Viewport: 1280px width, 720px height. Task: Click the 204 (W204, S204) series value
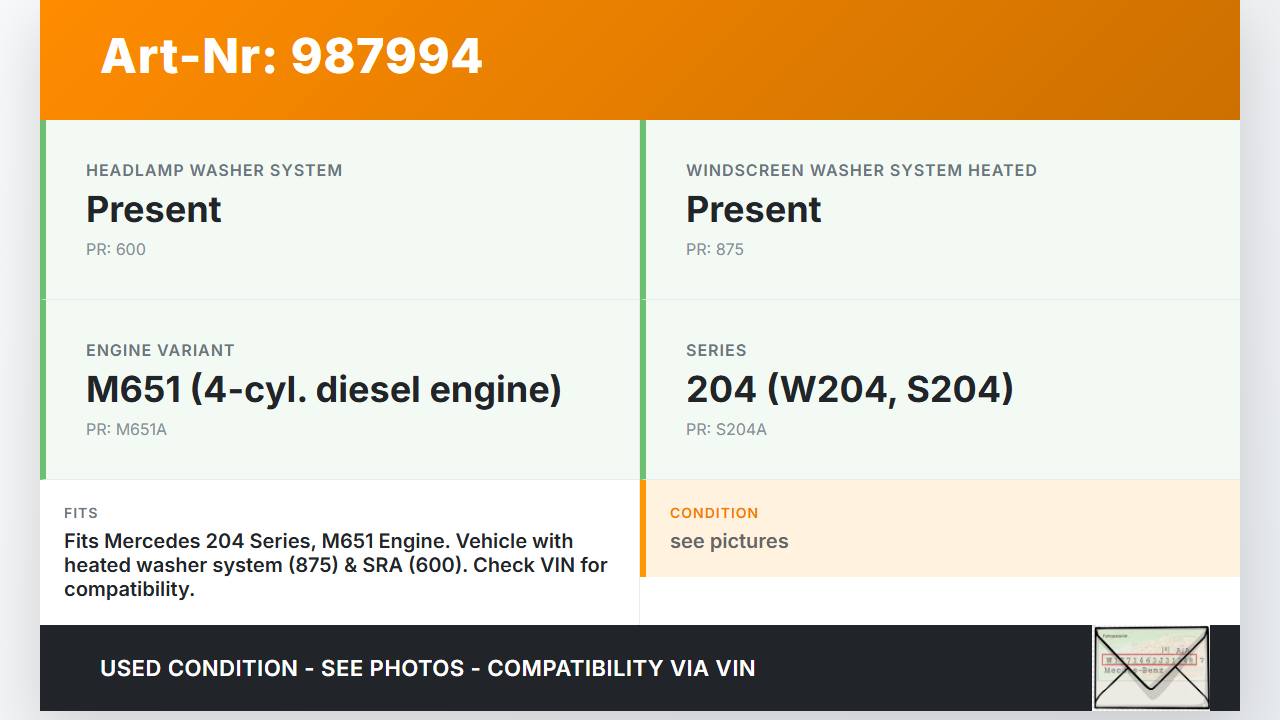tap(850, 390)
